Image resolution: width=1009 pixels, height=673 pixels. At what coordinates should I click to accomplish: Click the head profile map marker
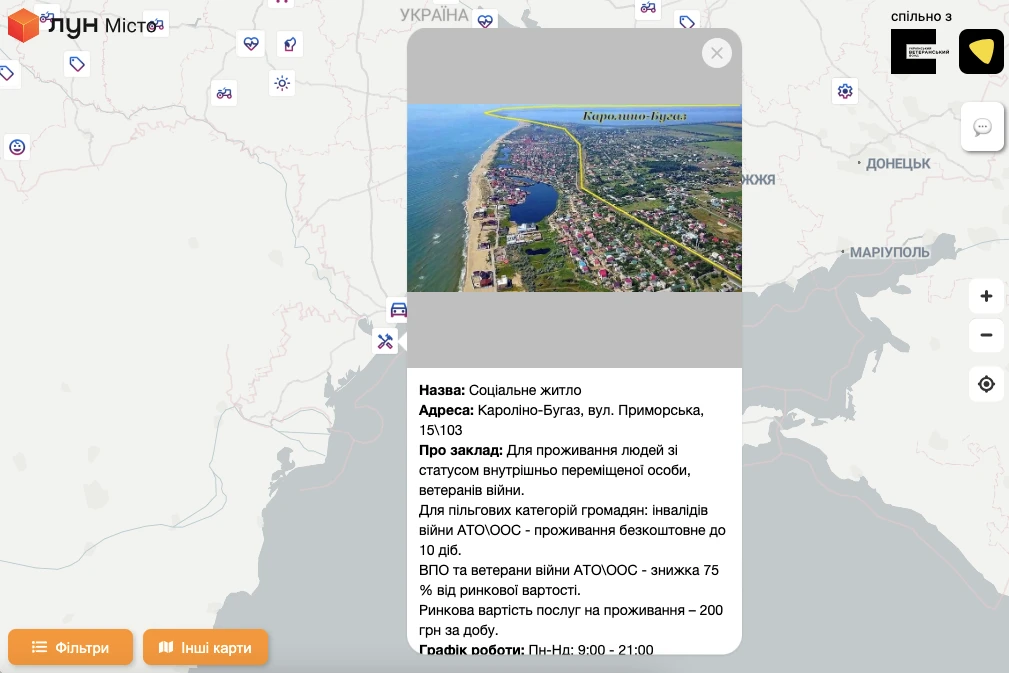pyautogui.click(x=289, y=44)
